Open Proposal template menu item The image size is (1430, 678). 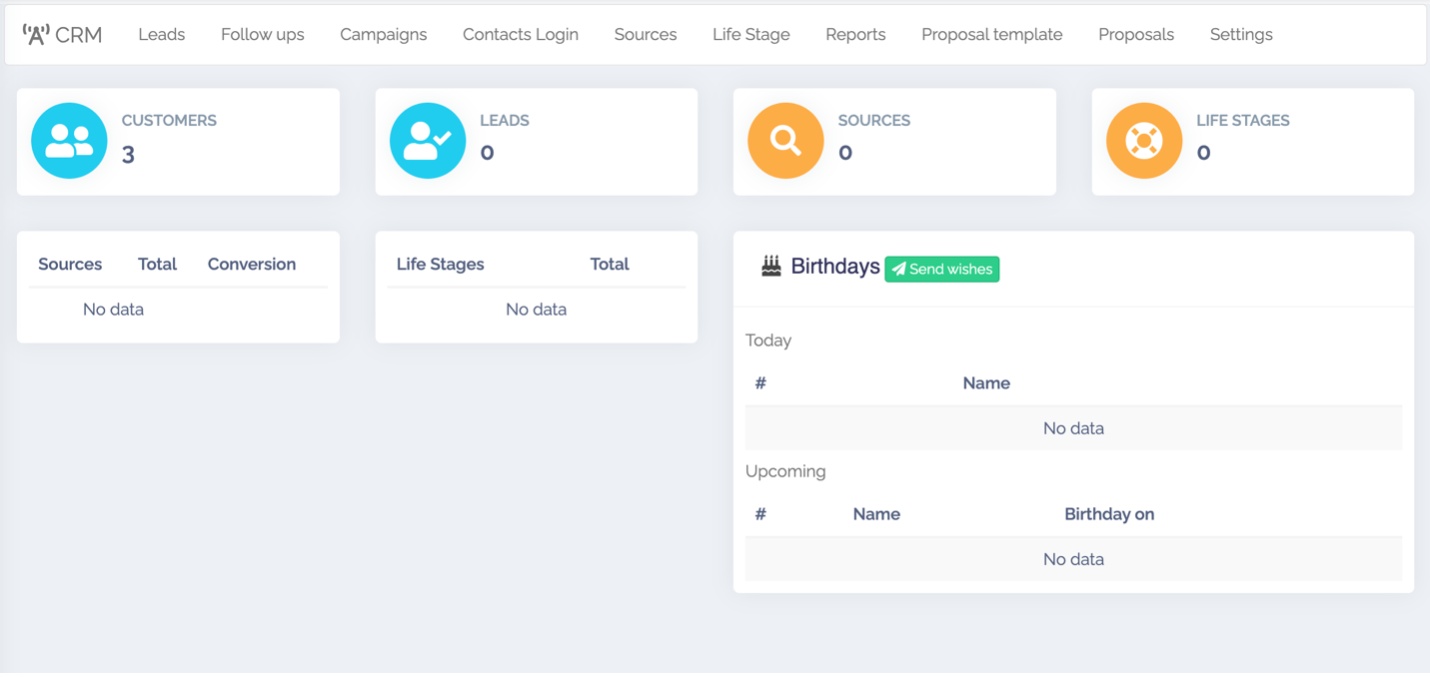991,35
